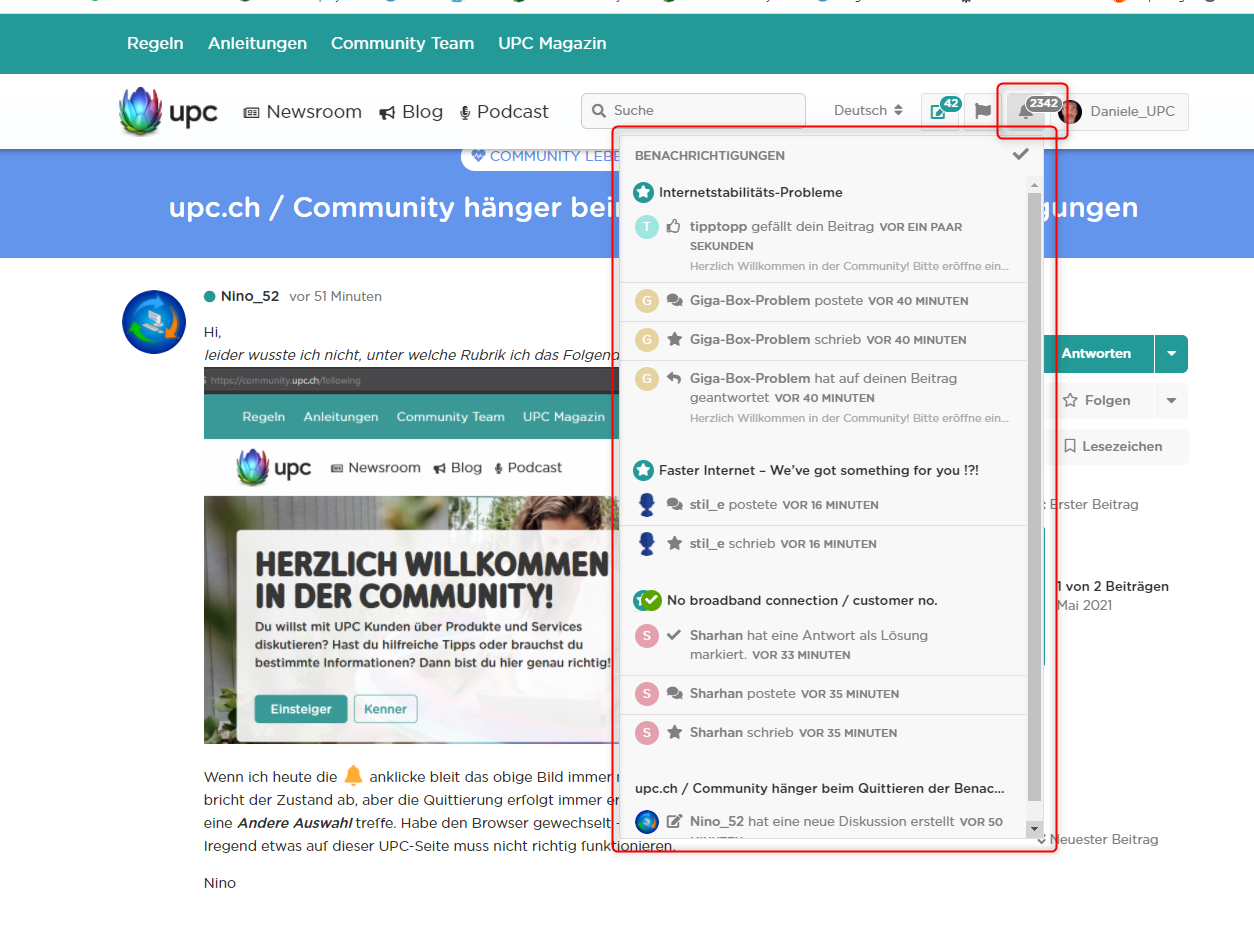Click the flag reports icon
The height and width of the screenshot is (946, 1254).
[983, 112]
